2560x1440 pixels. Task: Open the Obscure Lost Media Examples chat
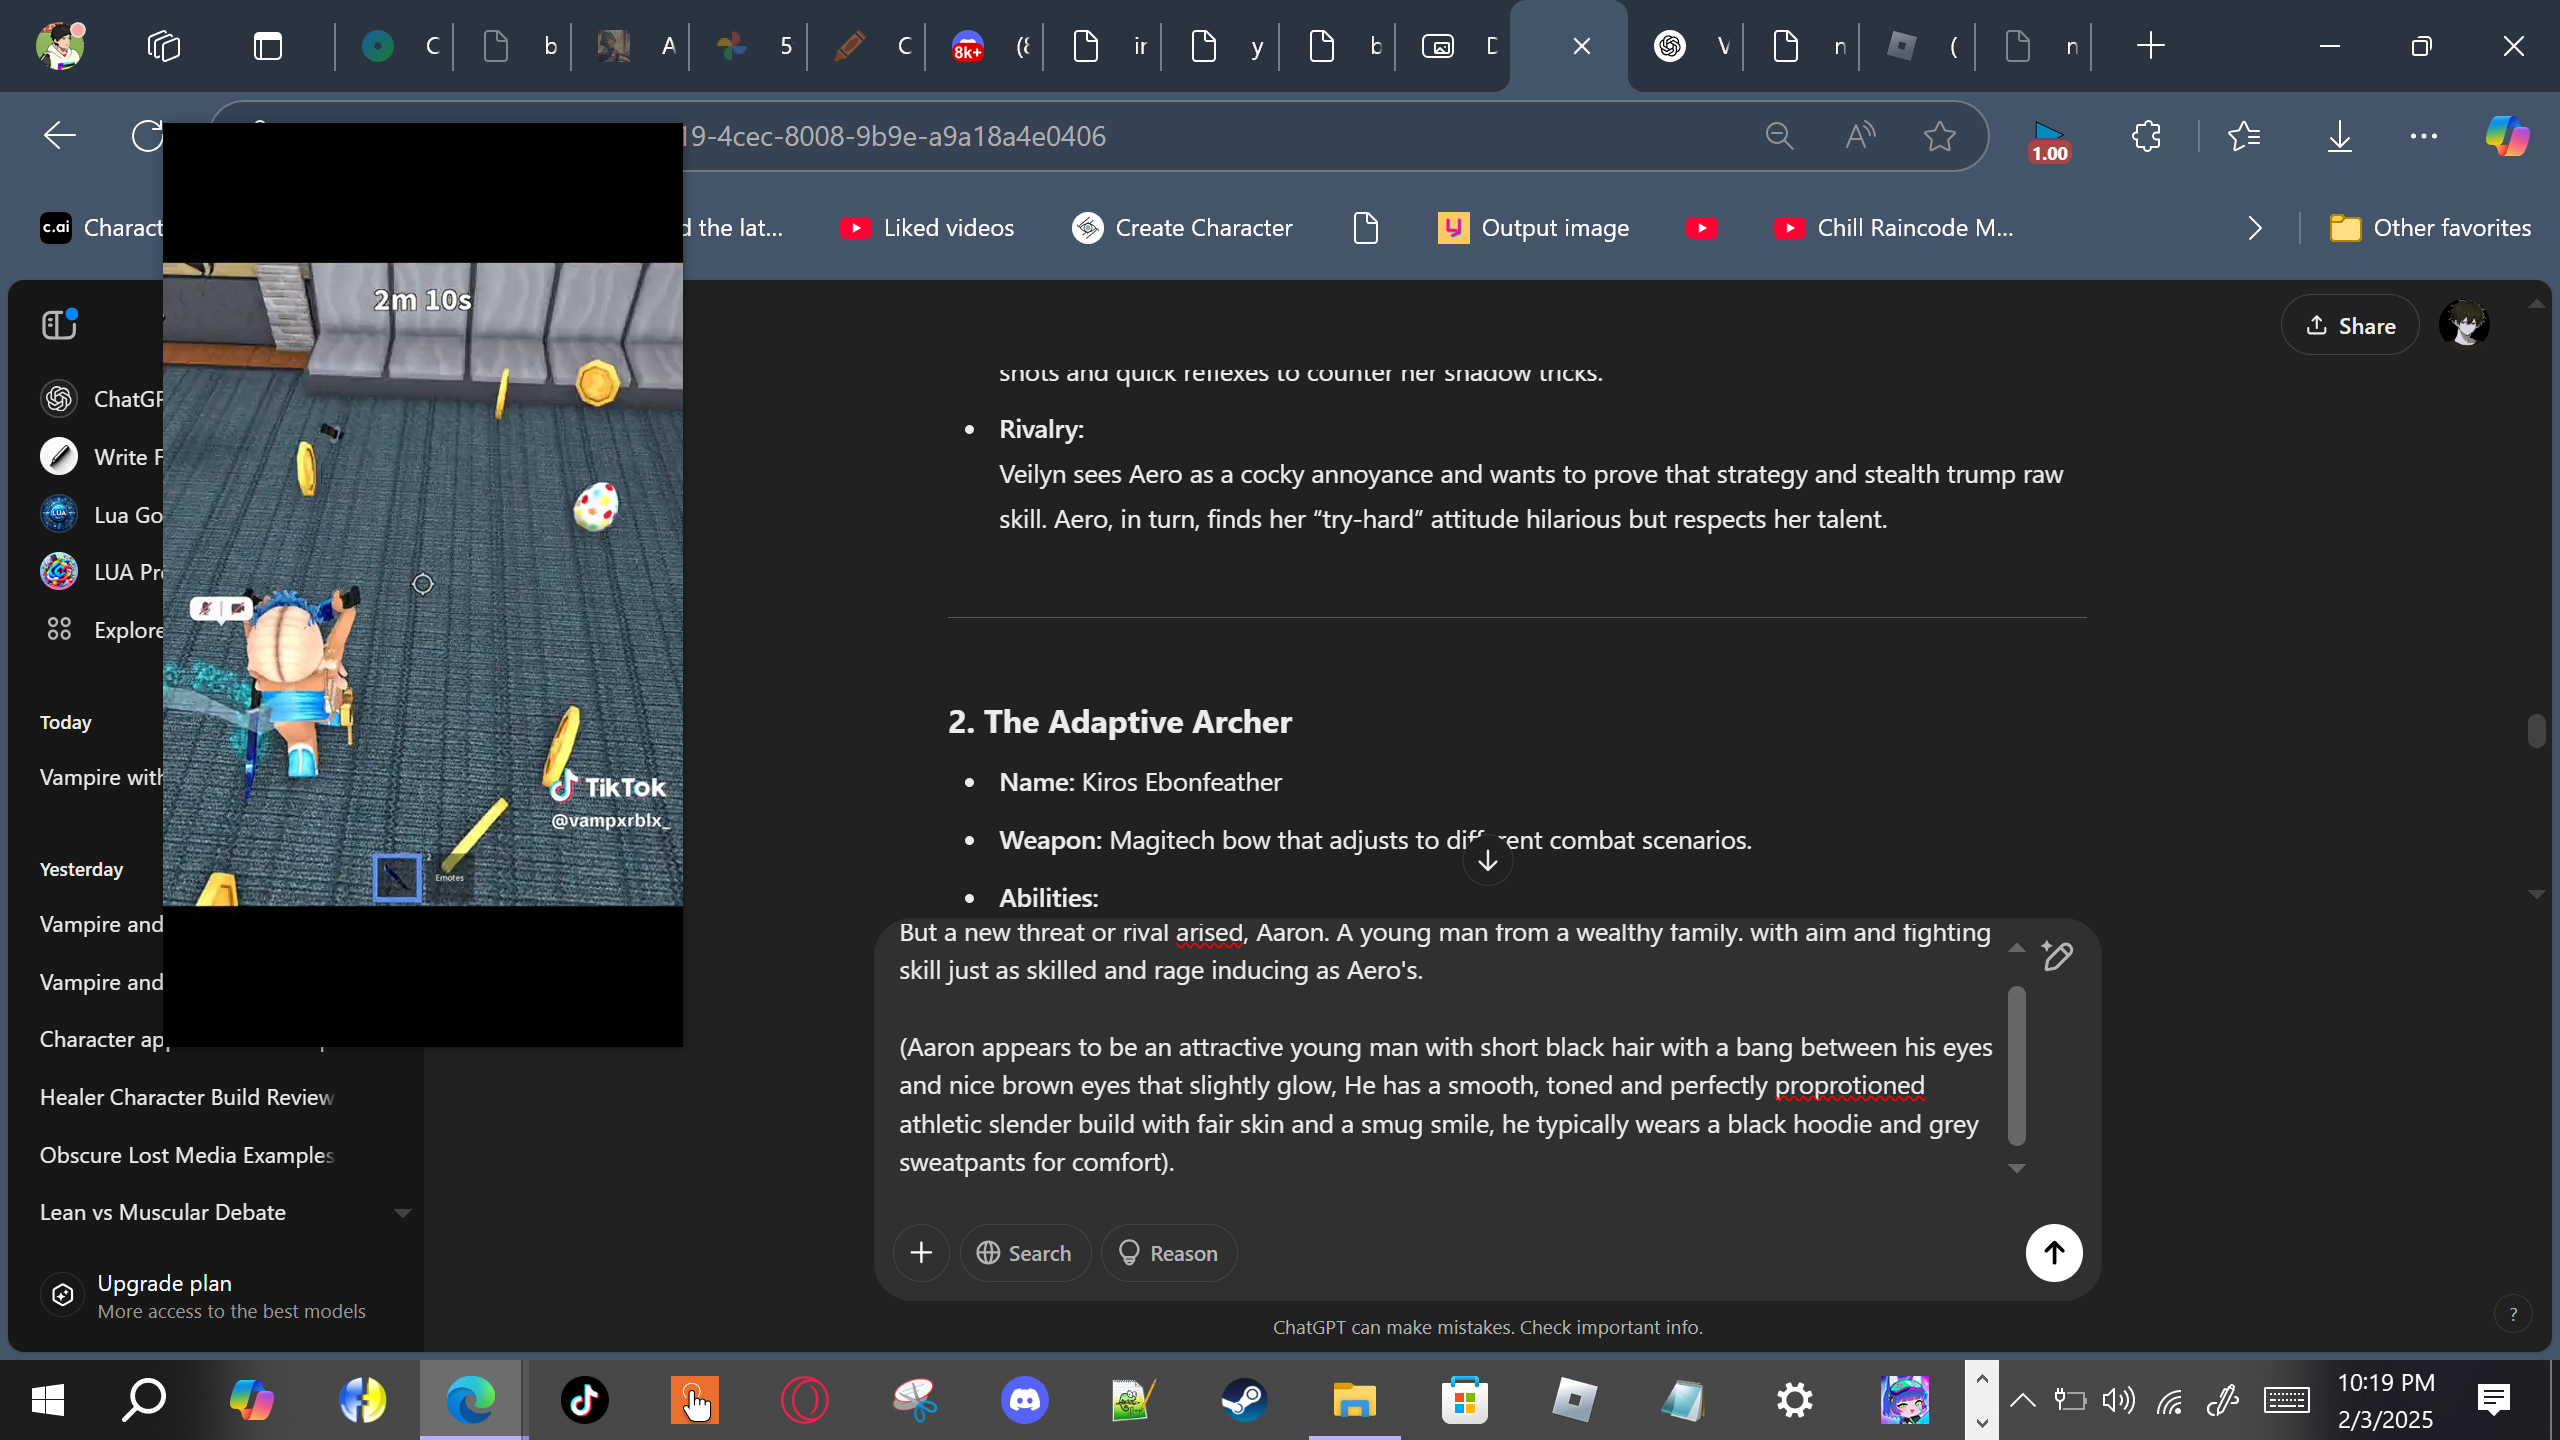click(x=187, y=1155)
